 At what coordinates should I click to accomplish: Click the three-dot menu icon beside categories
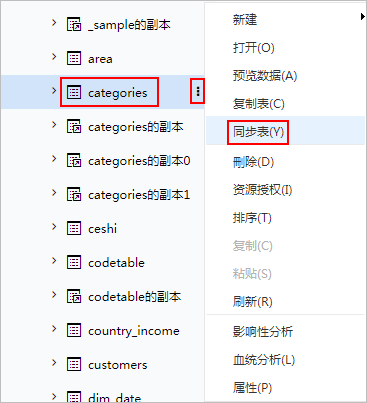point(198,91)
